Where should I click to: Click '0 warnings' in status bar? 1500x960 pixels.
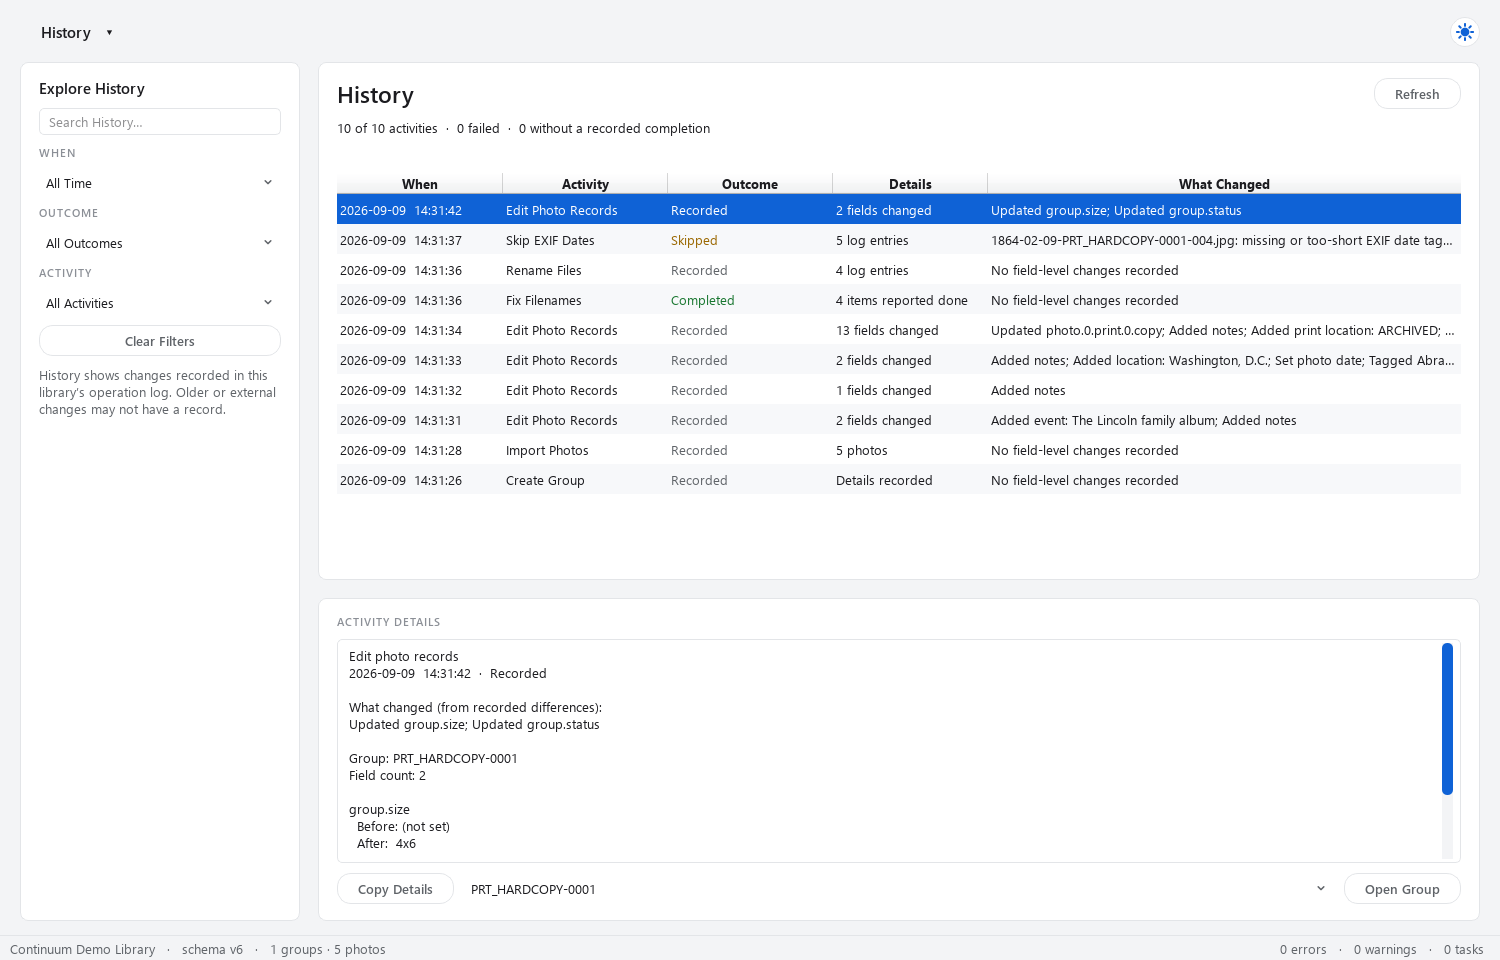[x=1385, y=949]
